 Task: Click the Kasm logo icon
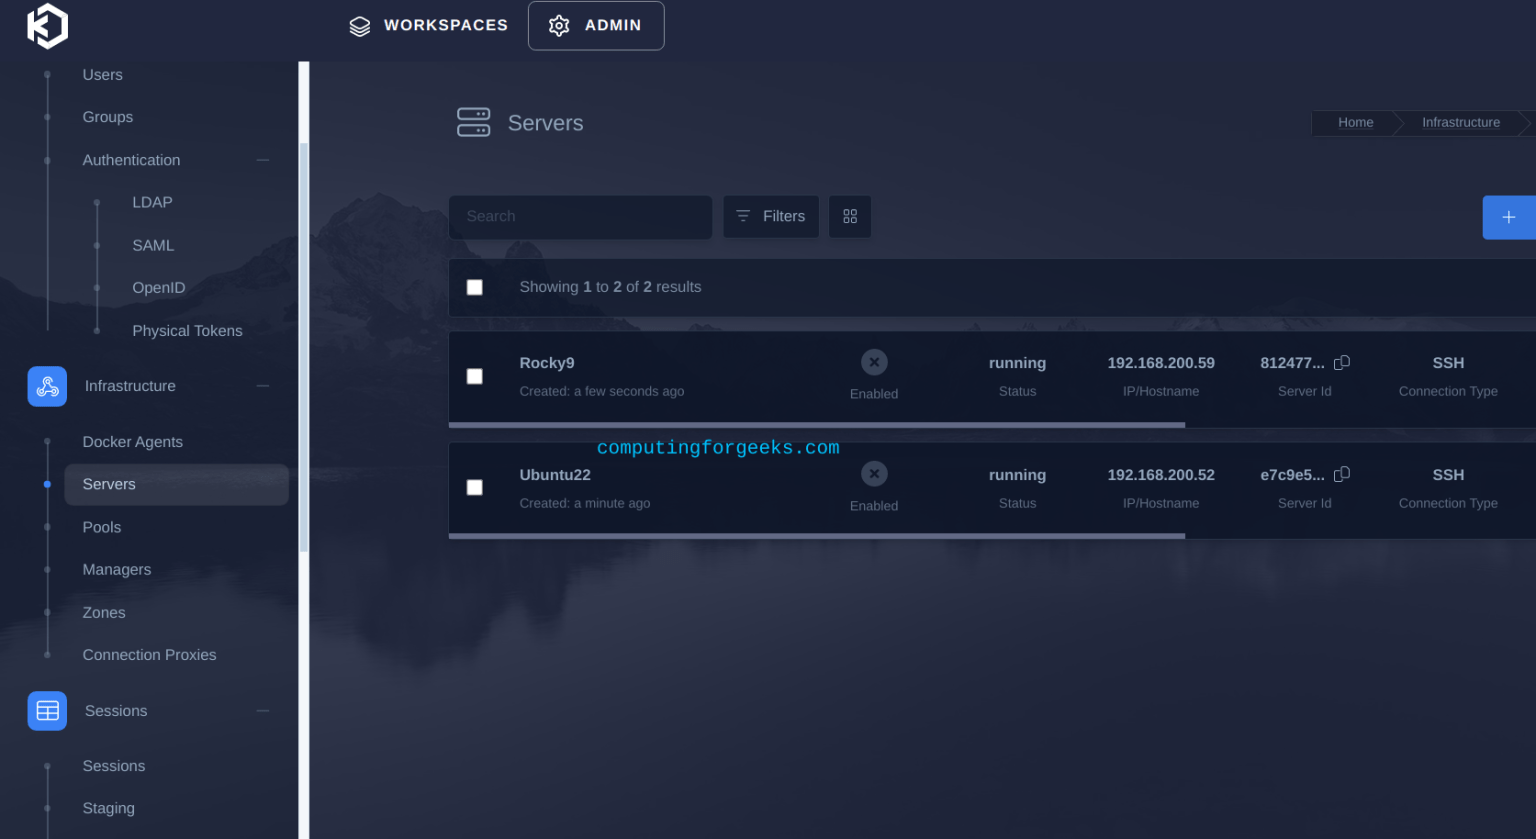(x=47, y=27)
